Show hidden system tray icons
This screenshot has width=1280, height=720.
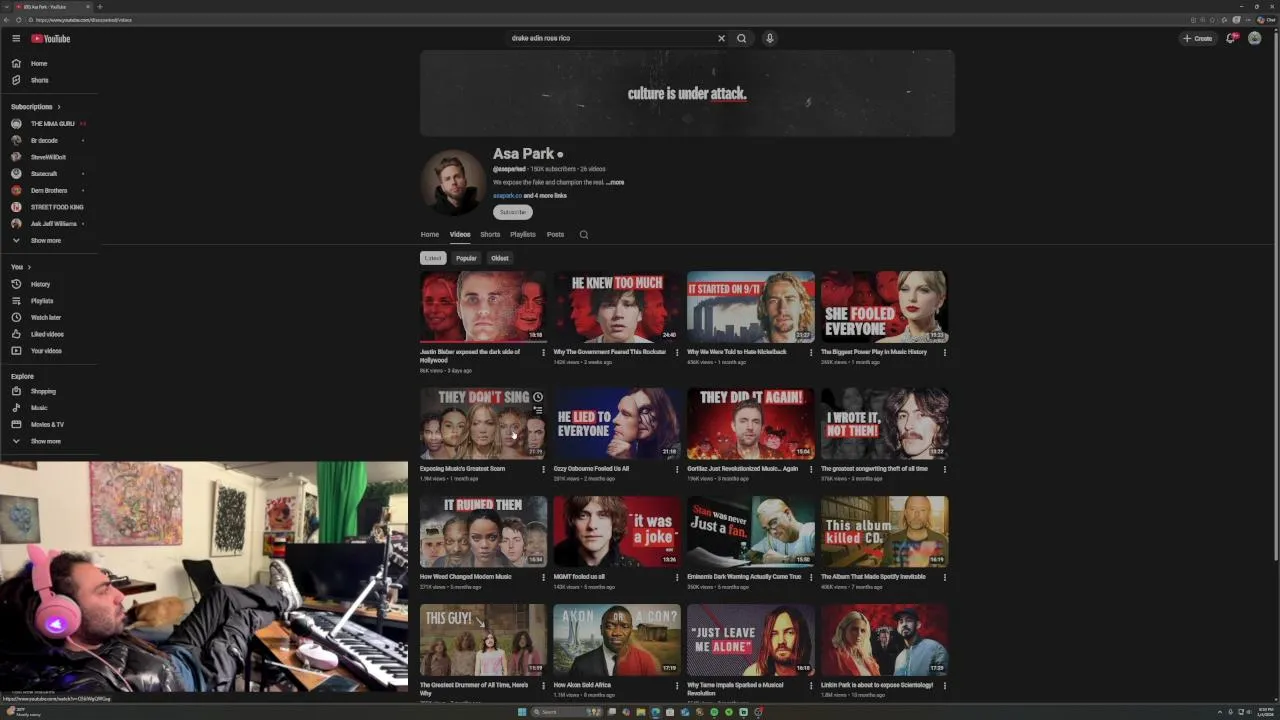point(1219,712)
